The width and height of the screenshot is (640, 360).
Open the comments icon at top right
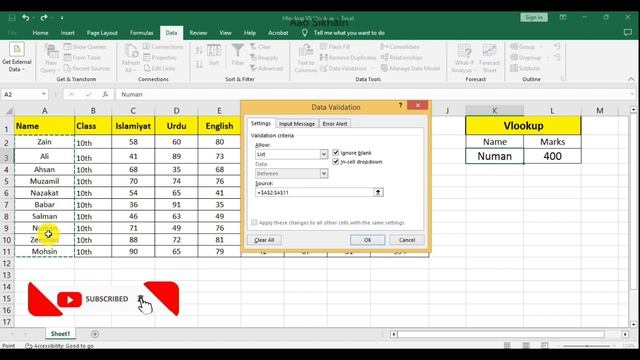628,33
